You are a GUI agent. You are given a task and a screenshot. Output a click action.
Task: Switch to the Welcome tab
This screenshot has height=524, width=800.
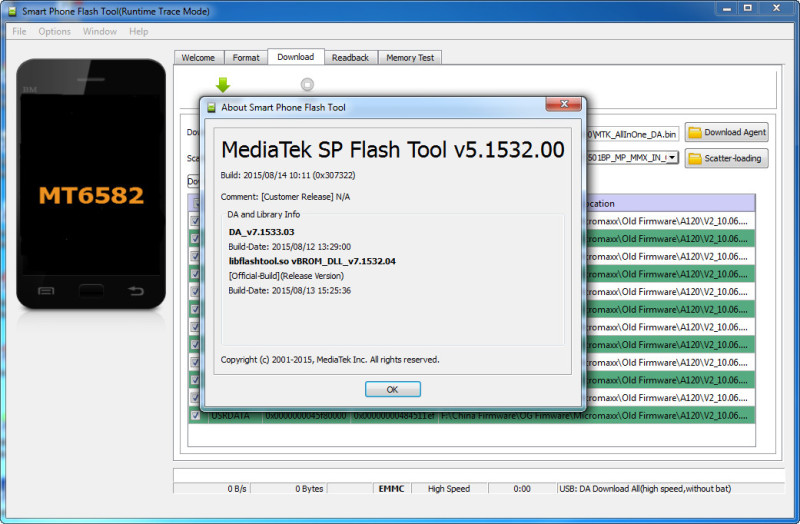click(198, 58)
